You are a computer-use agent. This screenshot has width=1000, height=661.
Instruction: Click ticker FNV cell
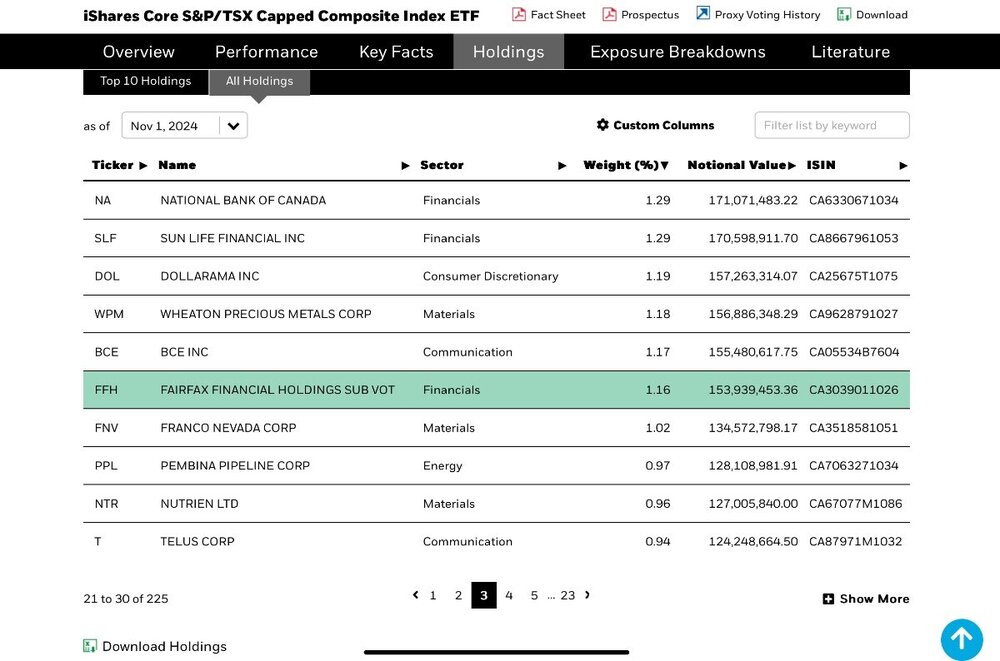coord(107,428)
